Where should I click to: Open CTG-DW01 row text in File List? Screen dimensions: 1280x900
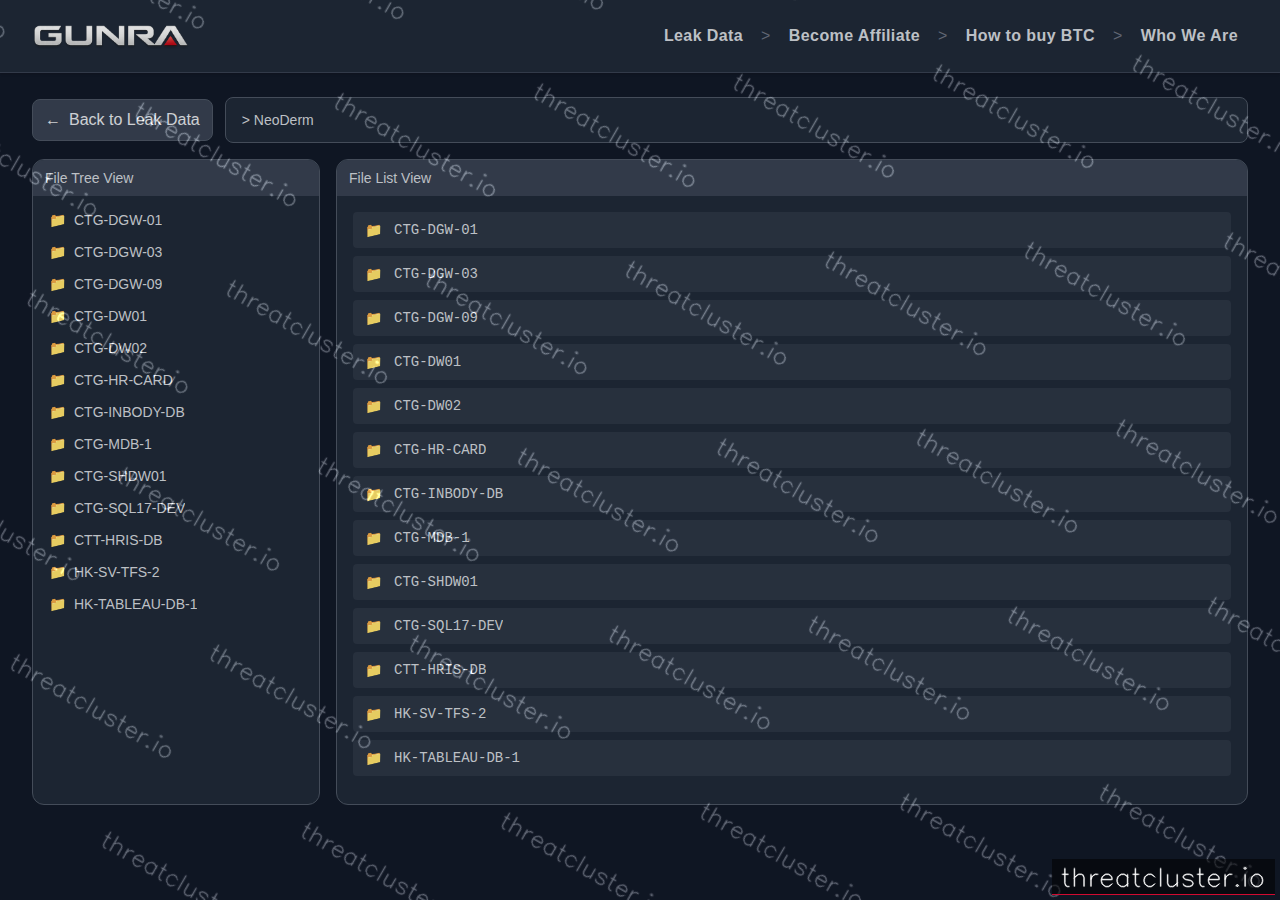tap(427, 362)
